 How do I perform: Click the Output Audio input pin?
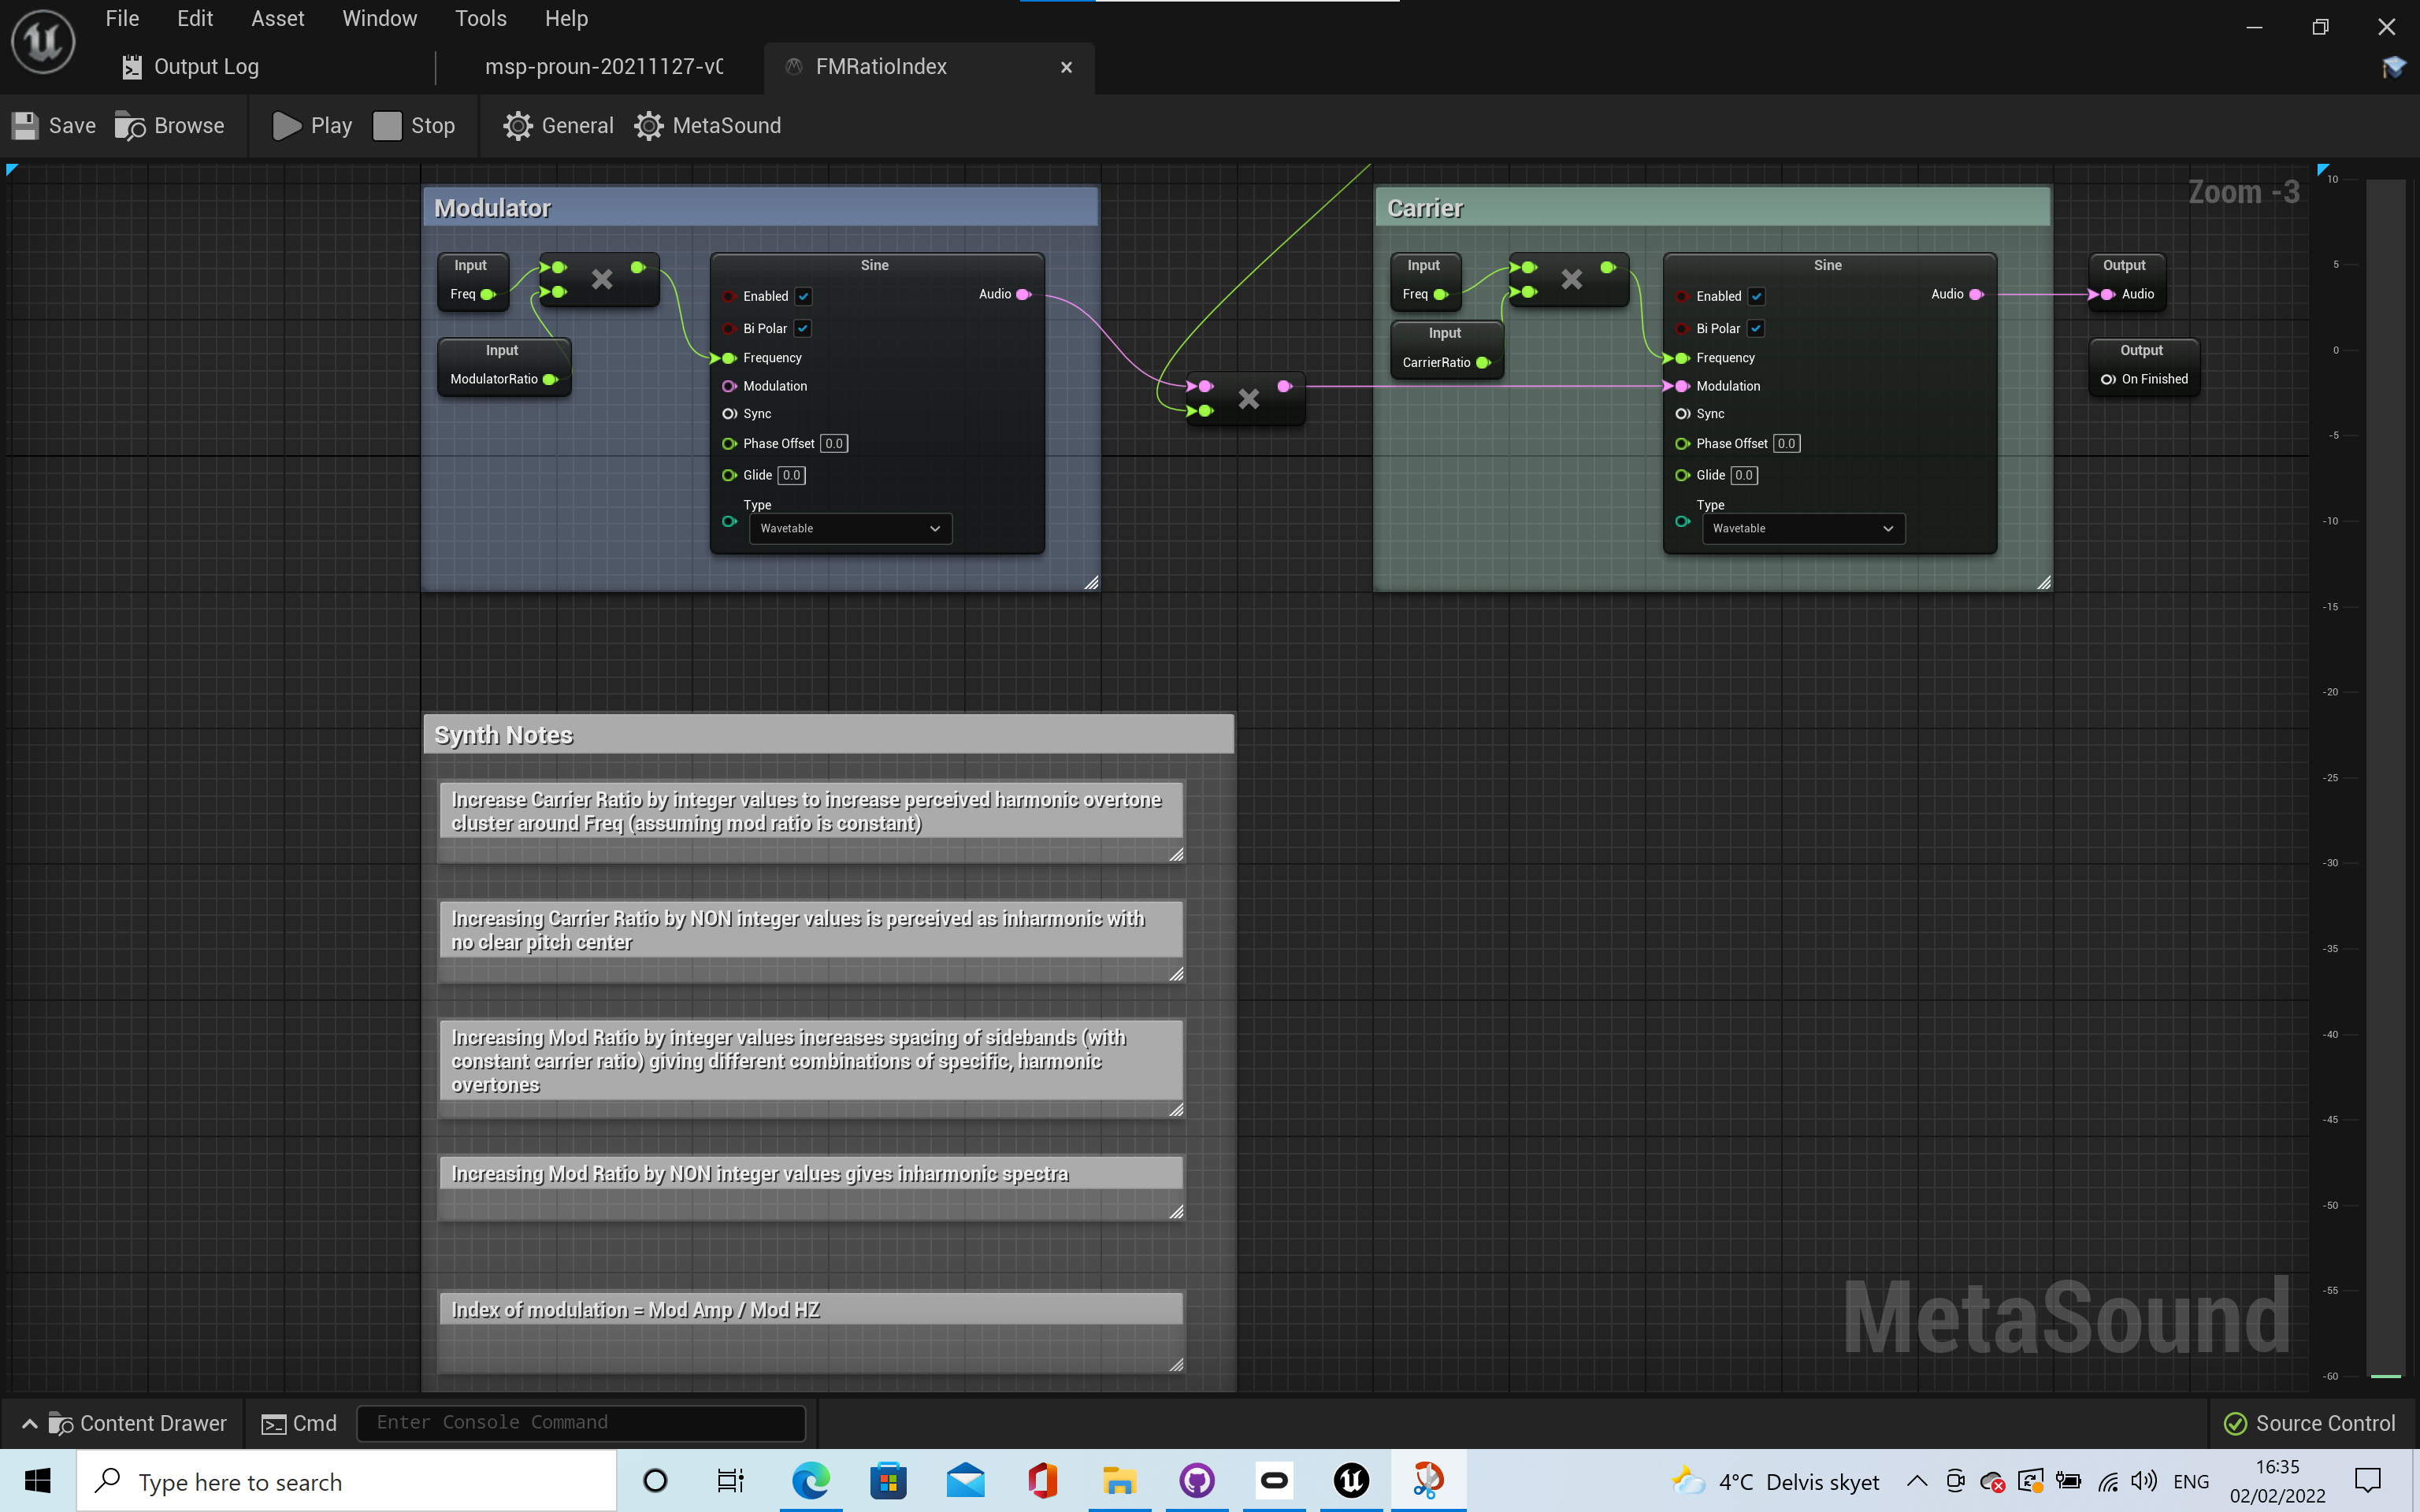coord(2106,294)
